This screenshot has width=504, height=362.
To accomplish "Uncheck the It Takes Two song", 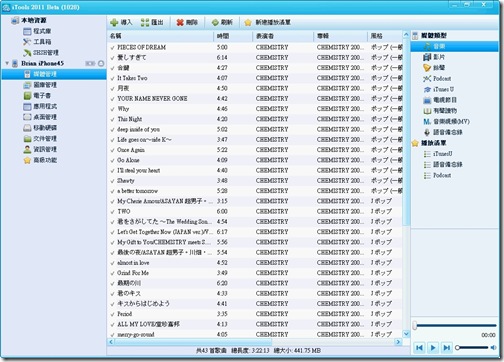I will pos(112,78).
